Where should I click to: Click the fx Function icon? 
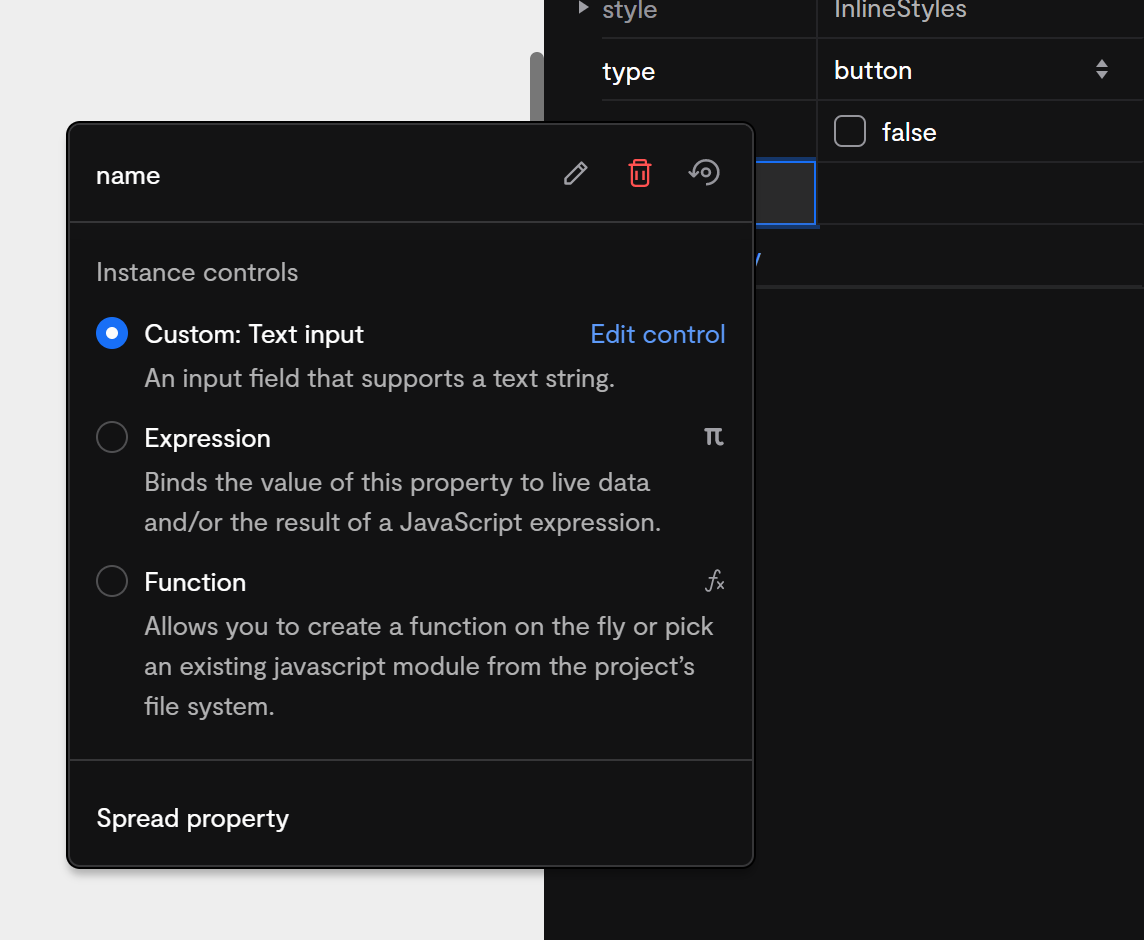click(715, 581)
